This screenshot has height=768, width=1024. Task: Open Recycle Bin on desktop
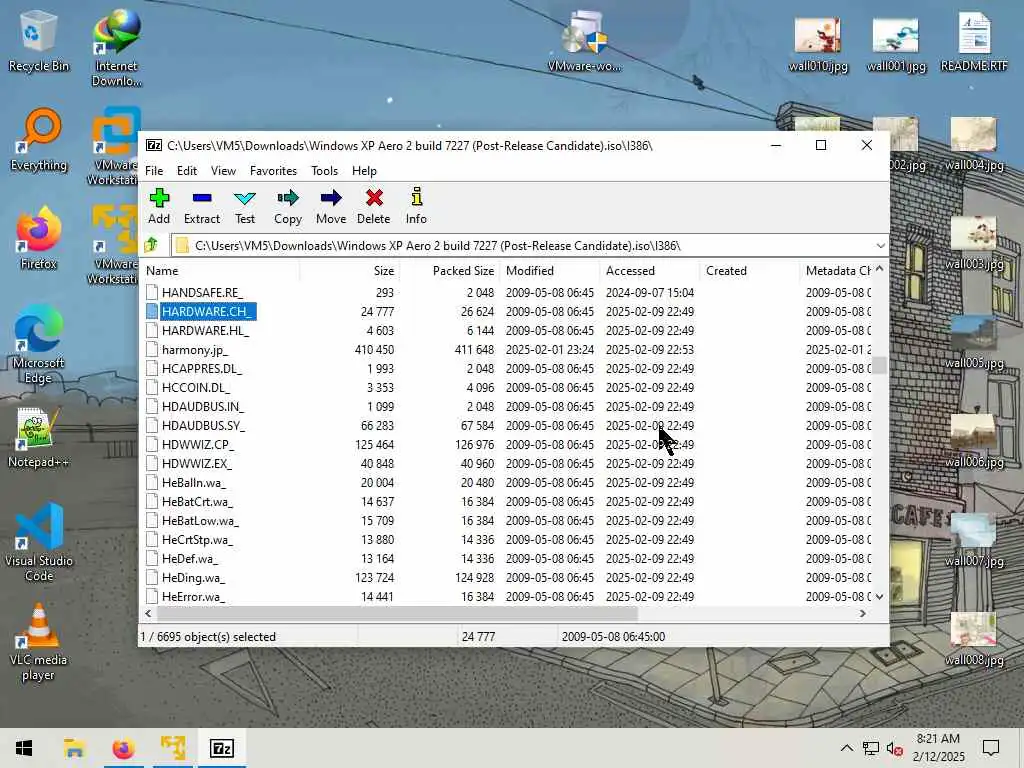tap(38, 40)
